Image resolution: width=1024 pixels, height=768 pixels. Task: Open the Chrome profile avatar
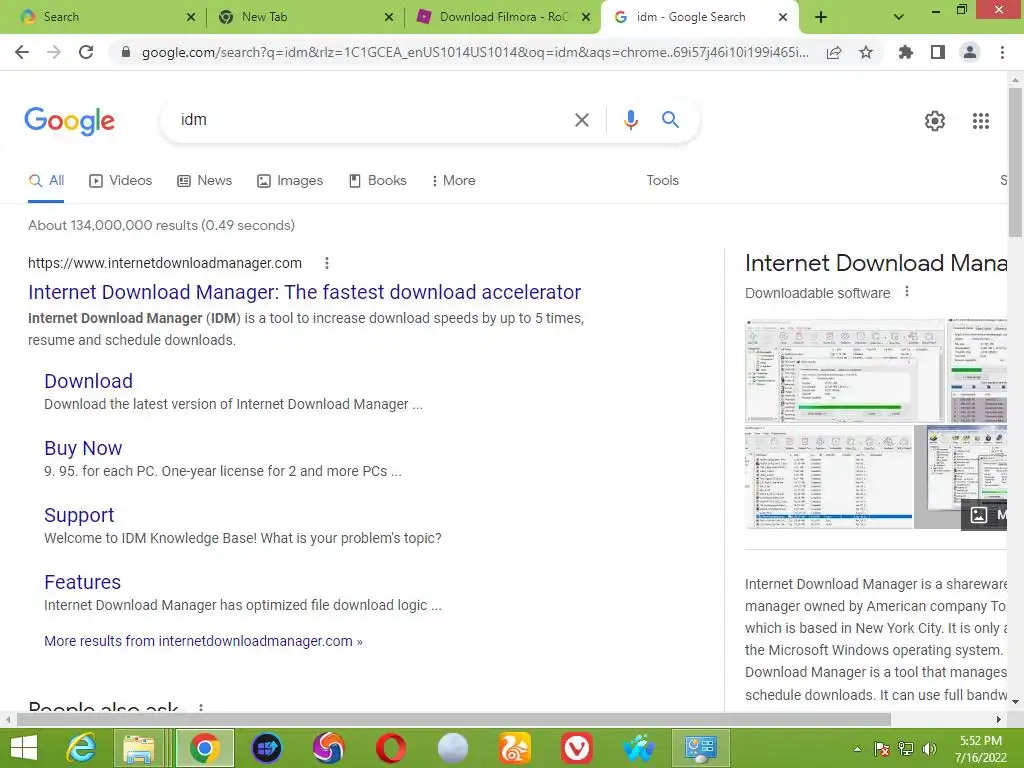970,52
